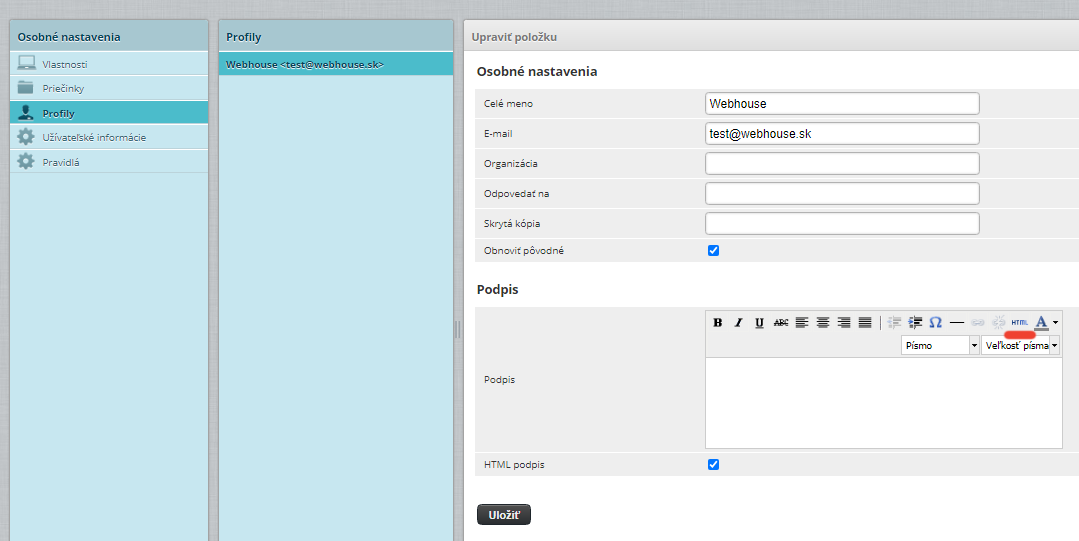Open the text color picker arrow

click(x=1056, y=322)
